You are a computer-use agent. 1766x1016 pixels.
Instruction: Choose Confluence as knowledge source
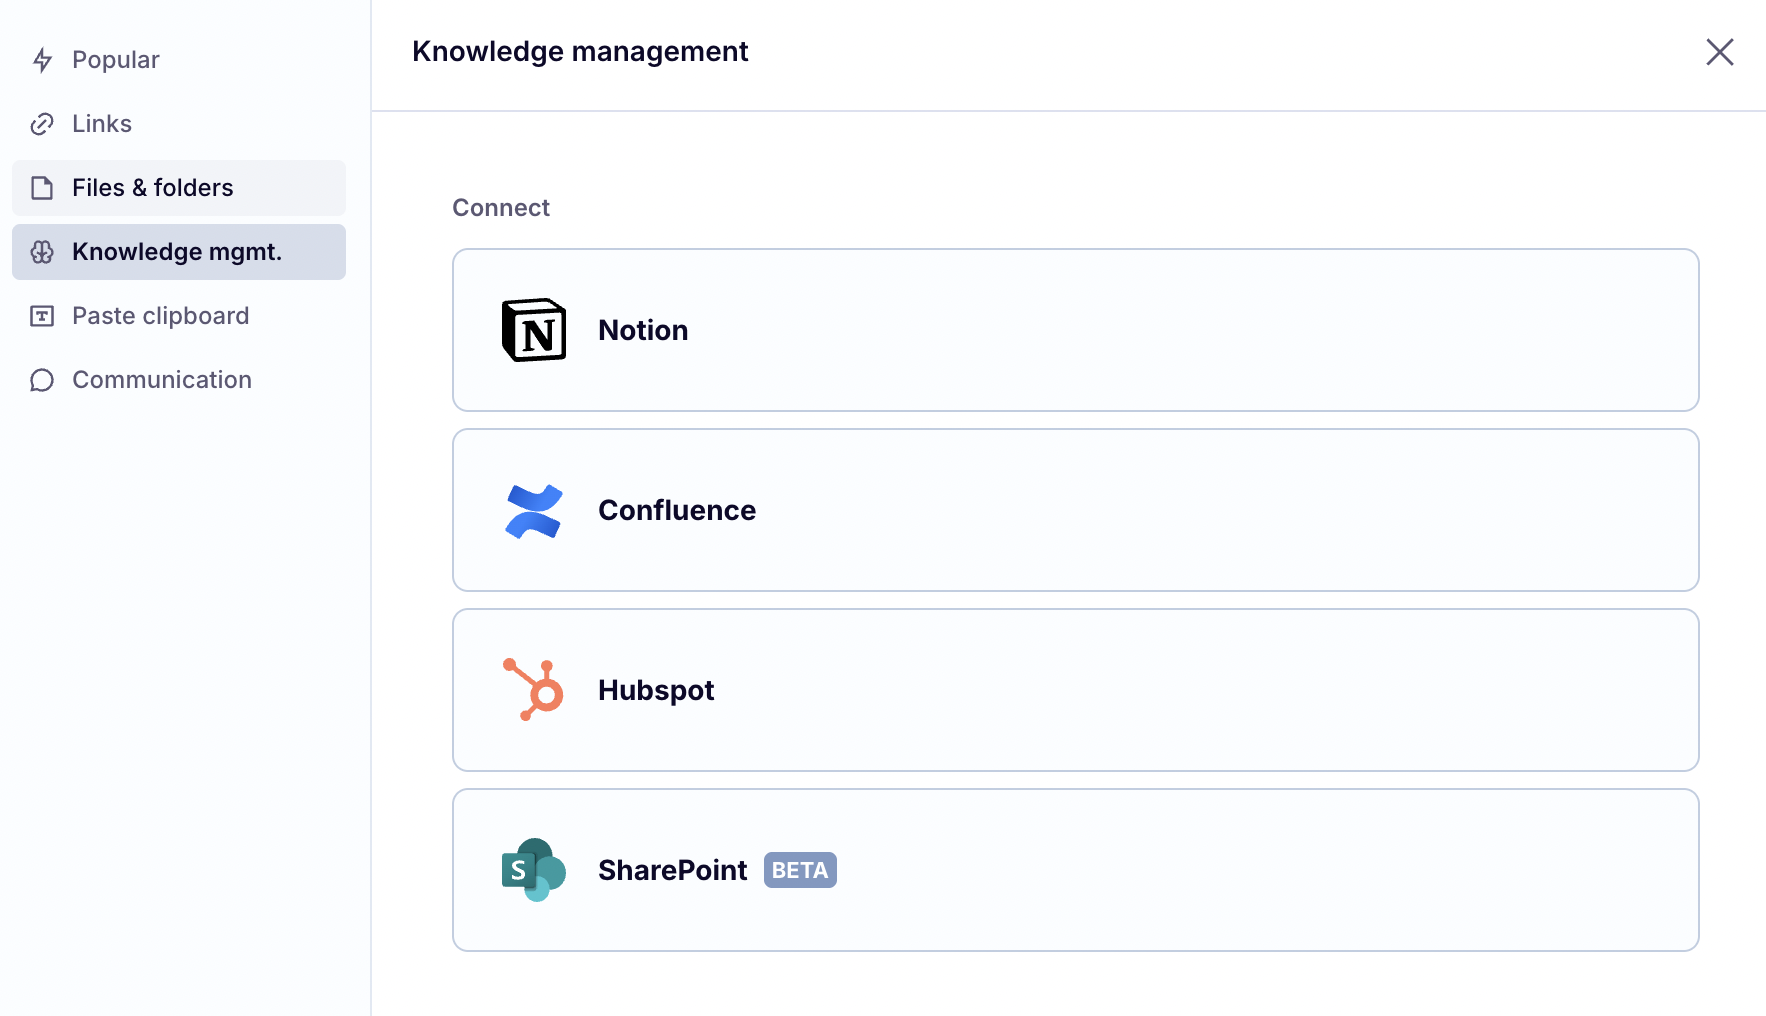coord(1075,510)
